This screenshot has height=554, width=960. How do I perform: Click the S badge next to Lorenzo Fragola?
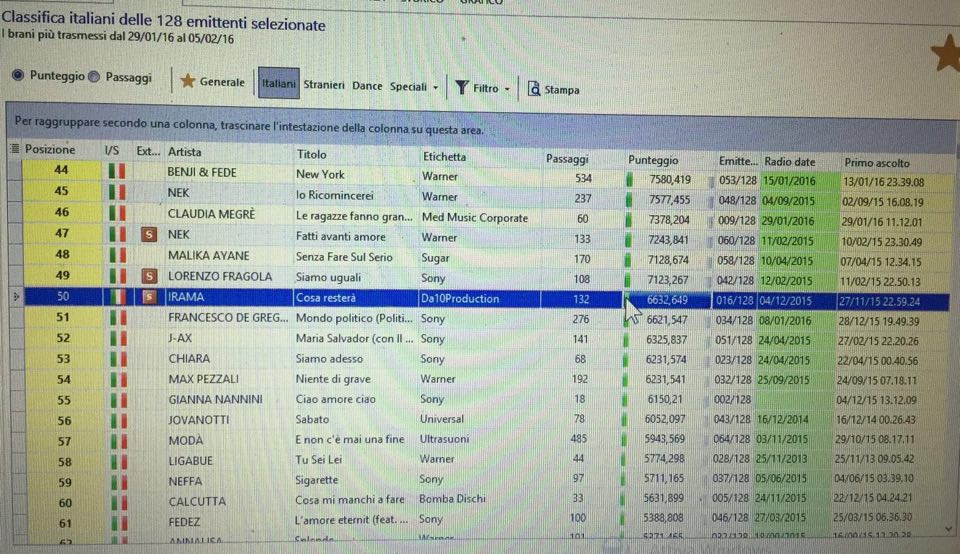pyautogui.click(x=148, y=276)
